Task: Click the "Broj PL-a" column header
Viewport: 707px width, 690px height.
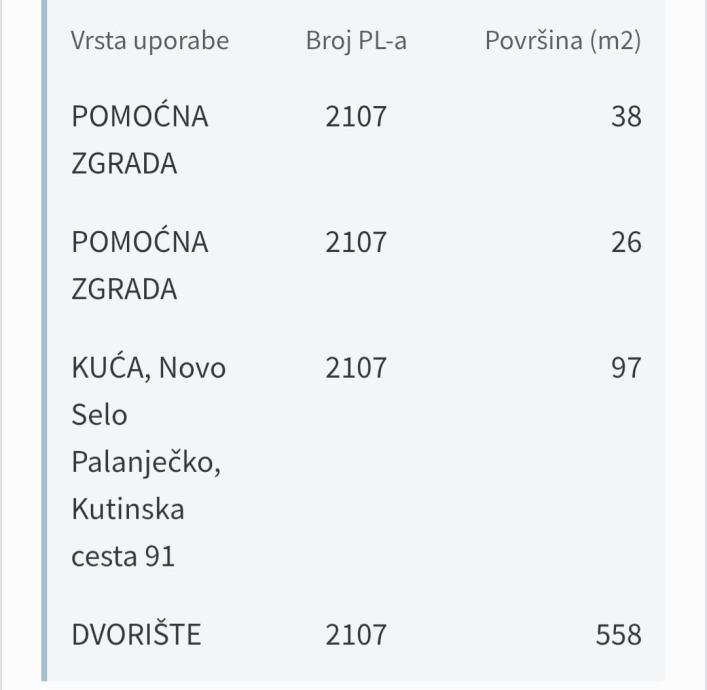Action: (x=356, y=41)
